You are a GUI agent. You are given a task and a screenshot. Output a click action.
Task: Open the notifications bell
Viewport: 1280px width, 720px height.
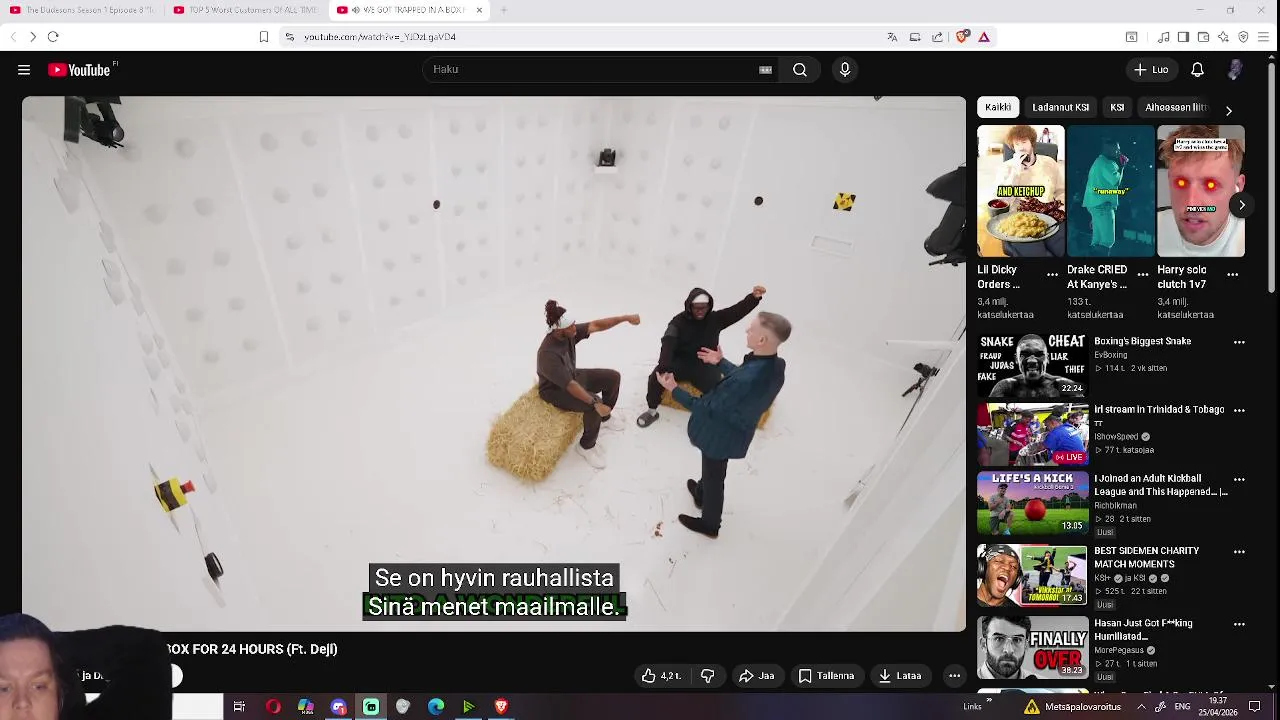[1197, 70]
